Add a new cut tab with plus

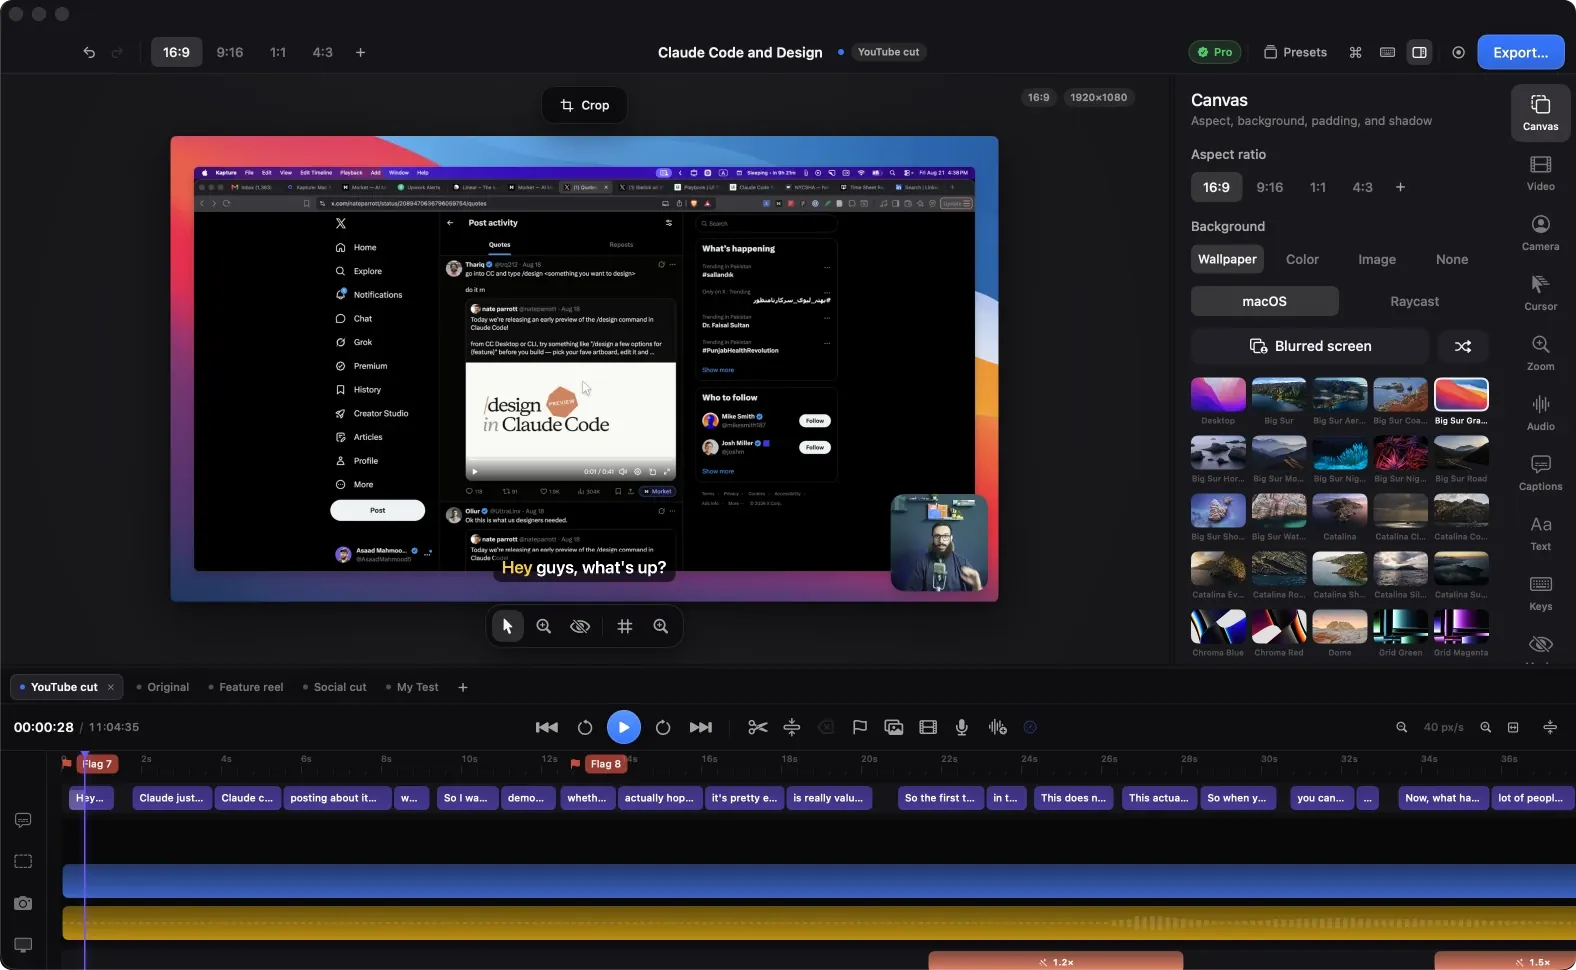pyautogui.click(x=462, y=687)
